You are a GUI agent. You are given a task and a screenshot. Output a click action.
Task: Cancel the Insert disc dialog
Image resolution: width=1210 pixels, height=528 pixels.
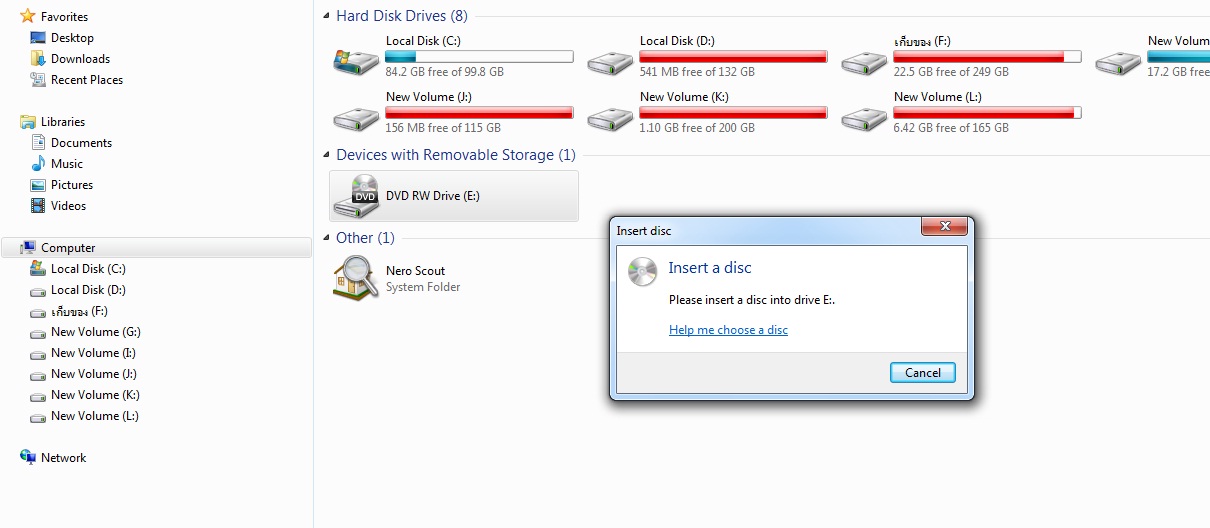[x=923, y=372]
